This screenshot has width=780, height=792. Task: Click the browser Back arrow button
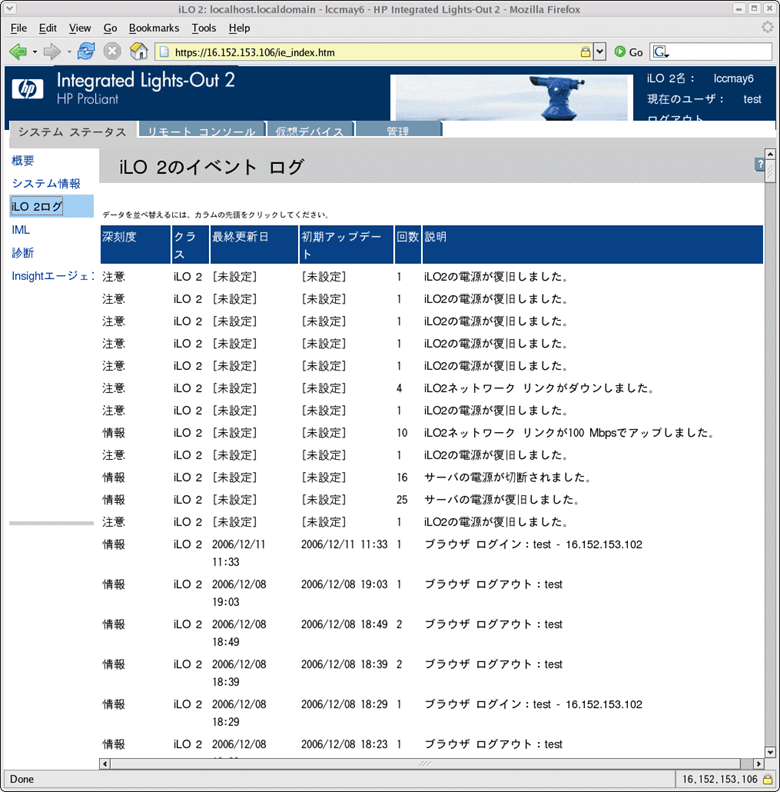pyautogui.click(x=17, y=51)
